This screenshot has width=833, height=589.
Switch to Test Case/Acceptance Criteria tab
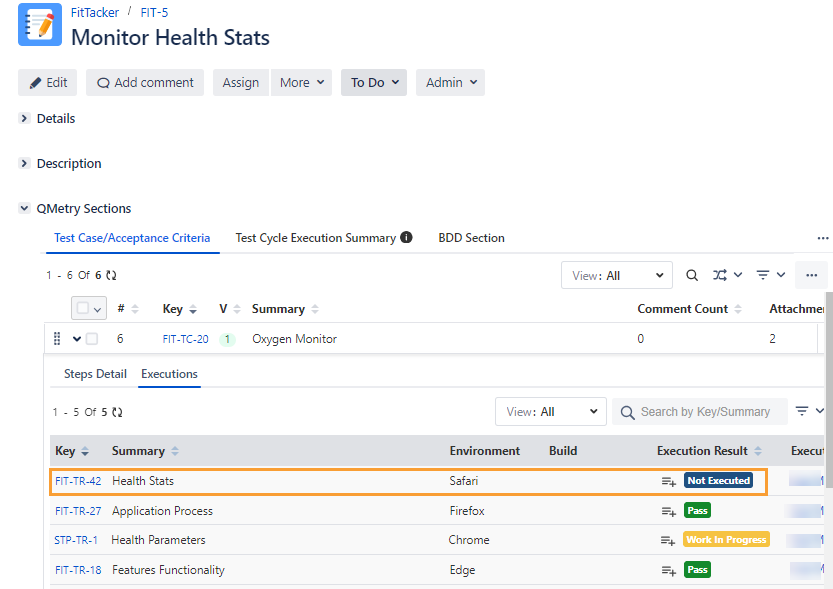132,238
